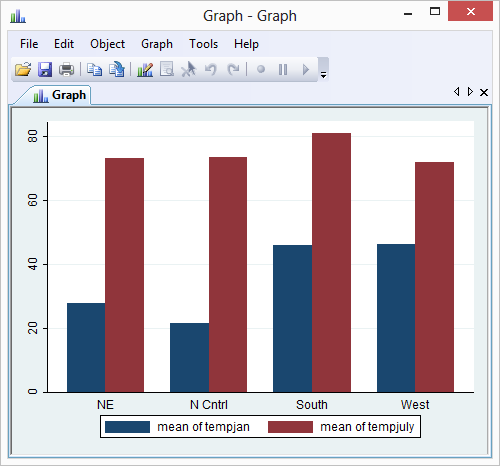Click the window title bar graph icon
This screenshot has height=466, width=500.
pyautogui.click(x=18, y=16)
